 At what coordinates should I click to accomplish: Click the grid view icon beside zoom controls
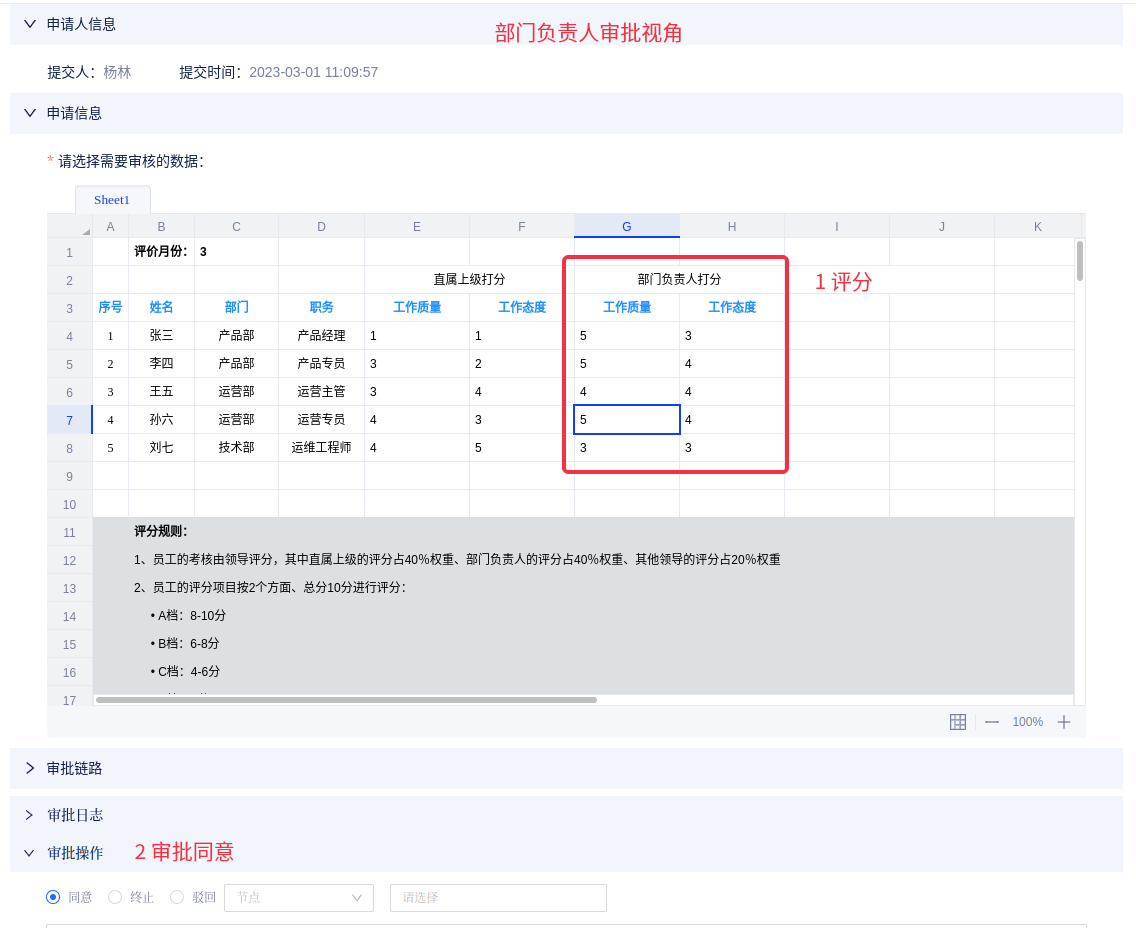[957, 722]
